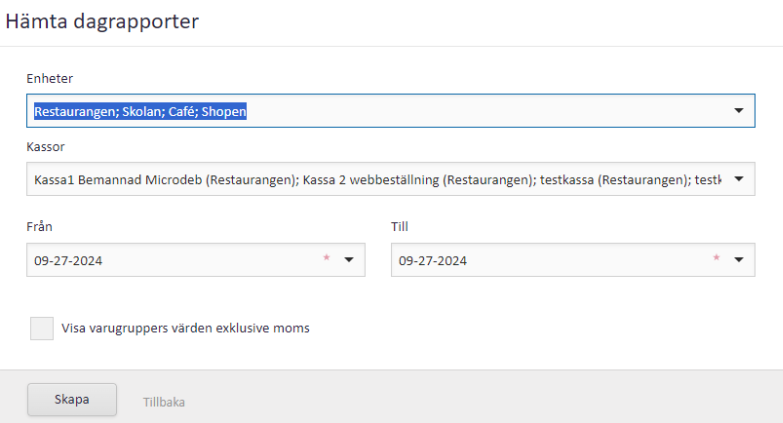Click the Till date field 09-27-2024
Image resolution: width=783 pixels, height=423 pixels.
coord(433,261)
